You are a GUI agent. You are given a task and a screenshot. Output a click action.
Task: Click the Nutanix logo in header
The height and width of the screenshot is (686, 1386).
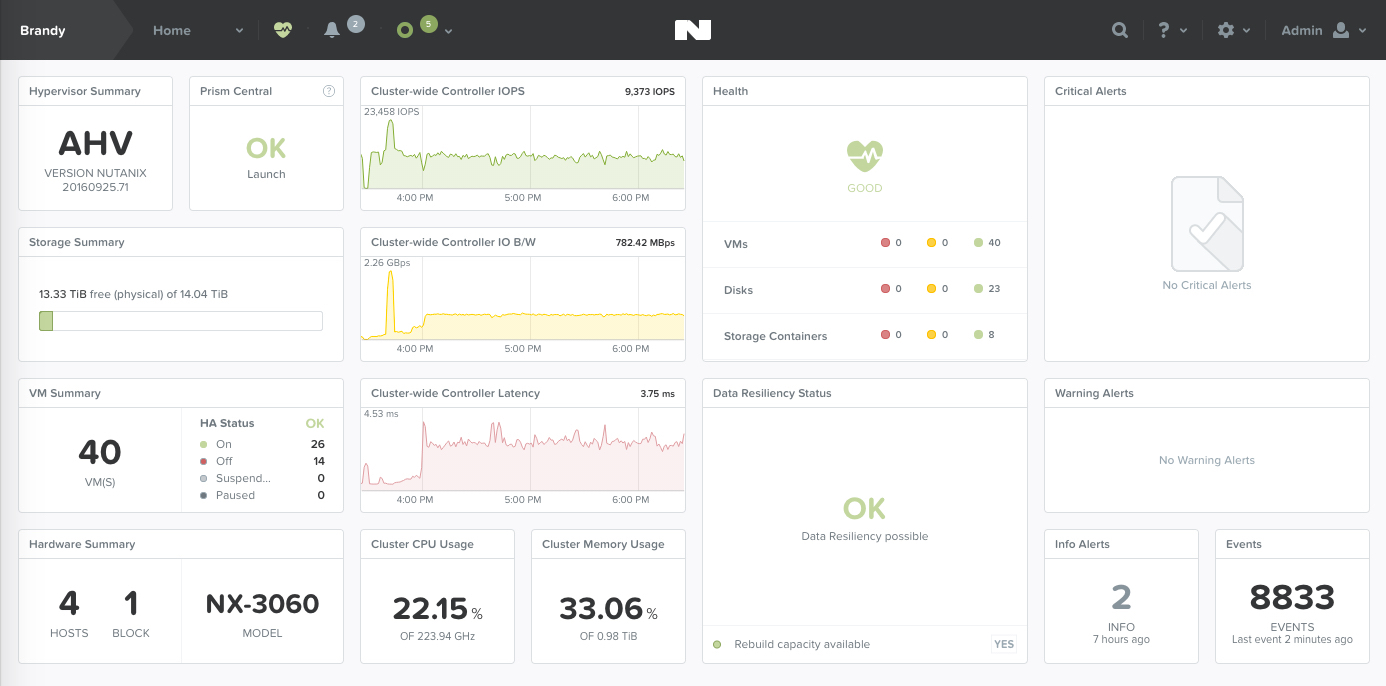coord(692,30)
